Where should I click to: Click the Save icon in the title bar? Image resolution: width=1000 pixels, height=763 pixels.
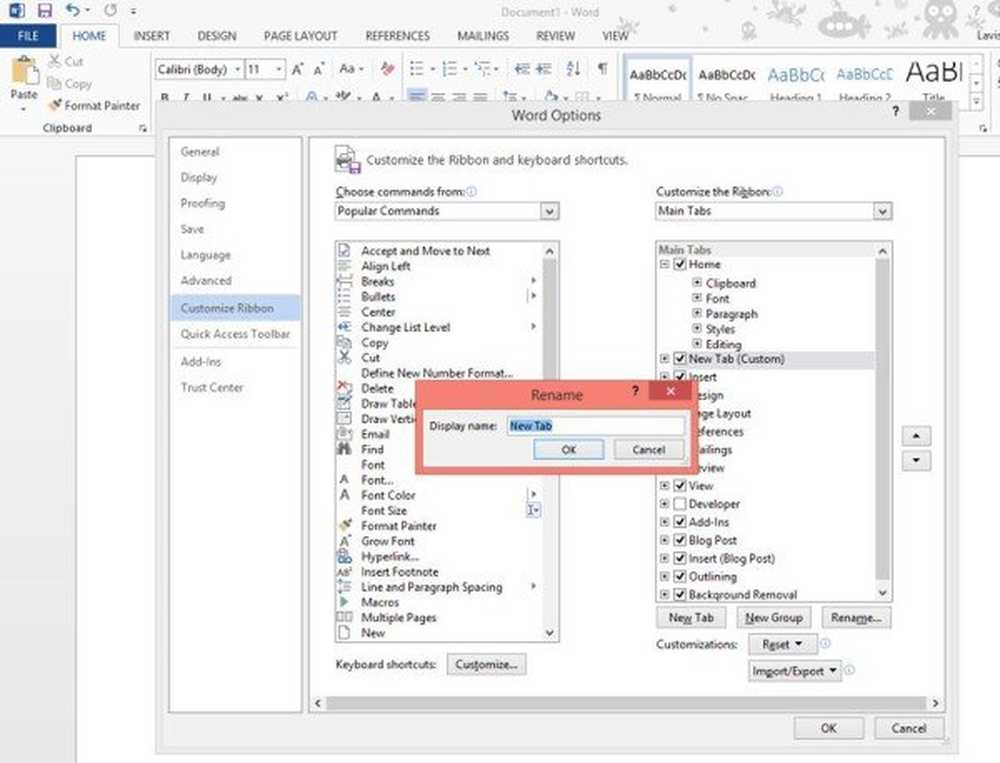[x=44, y=11]
